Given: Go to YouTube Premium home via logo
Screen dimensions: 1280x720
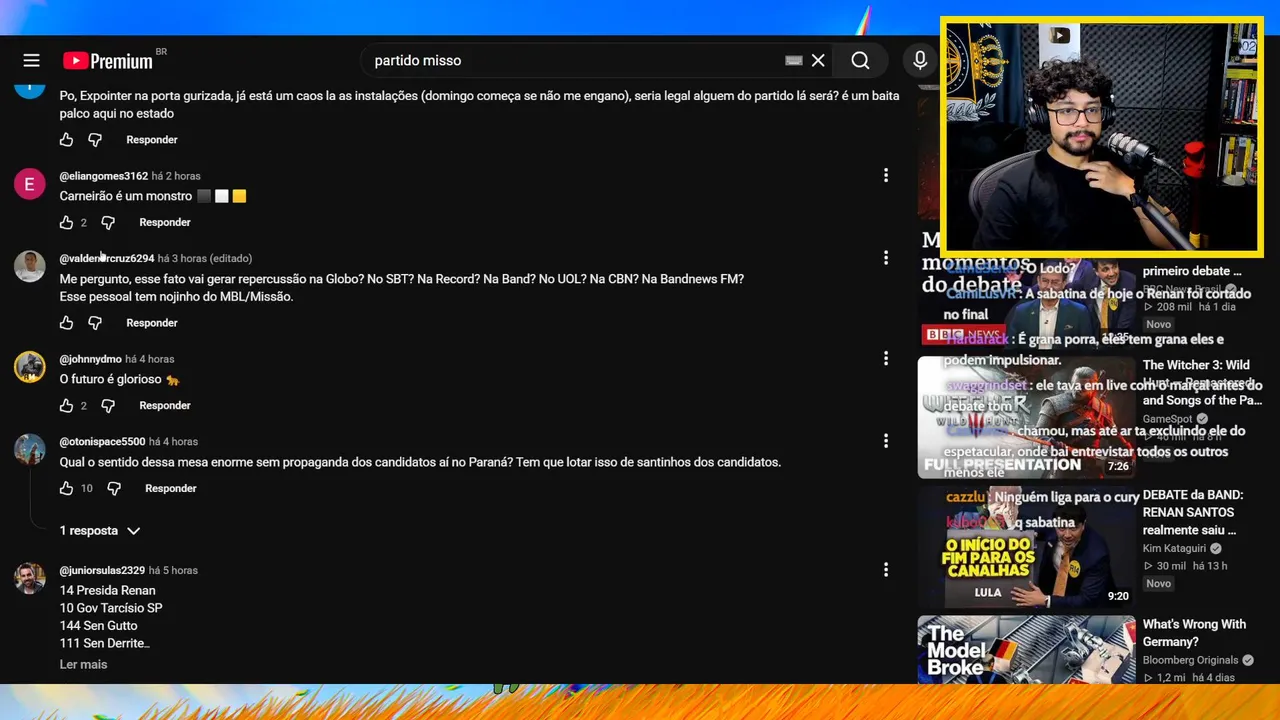Looking at the screenshot, I should tap(108, 61).
